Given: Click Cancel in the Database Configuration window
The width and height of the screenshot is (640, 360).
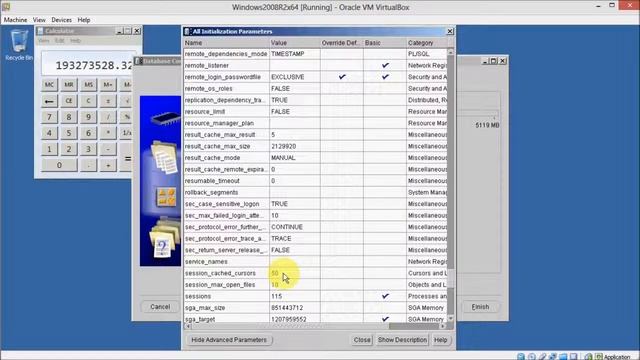Looking at the screenshot, I should 160,307.
